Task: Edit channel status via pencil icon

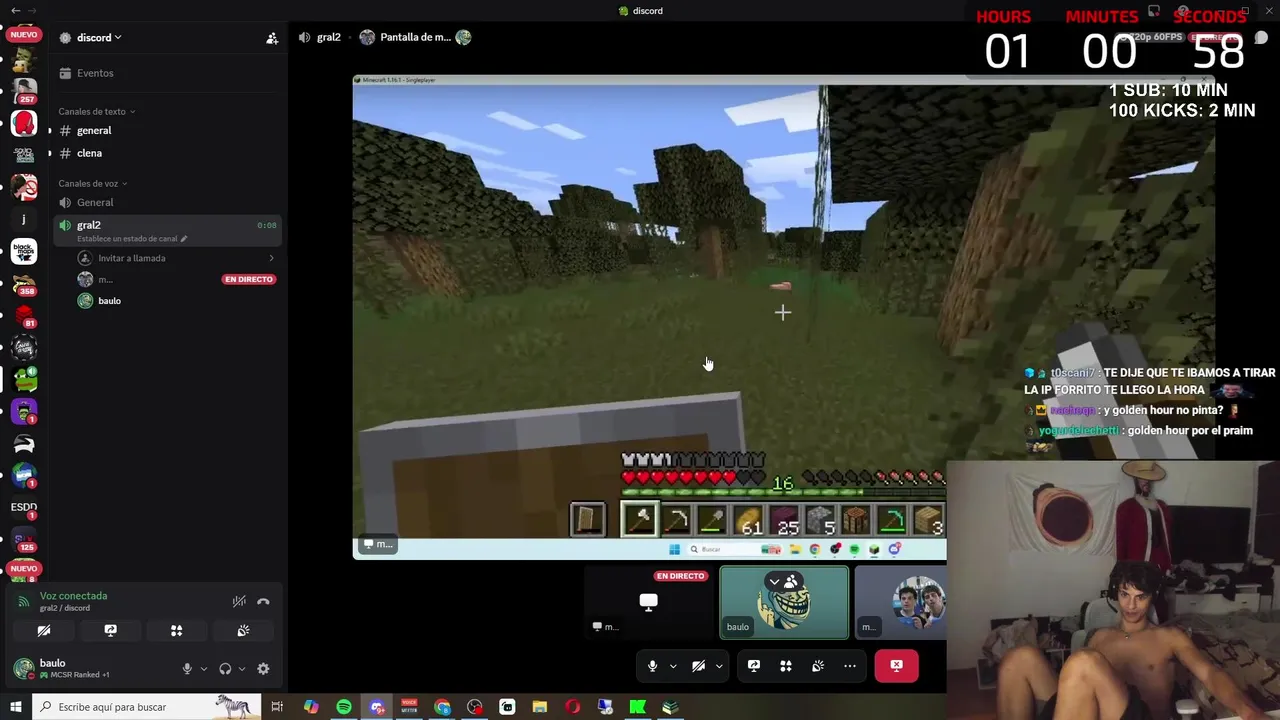Action: point(184,239)
